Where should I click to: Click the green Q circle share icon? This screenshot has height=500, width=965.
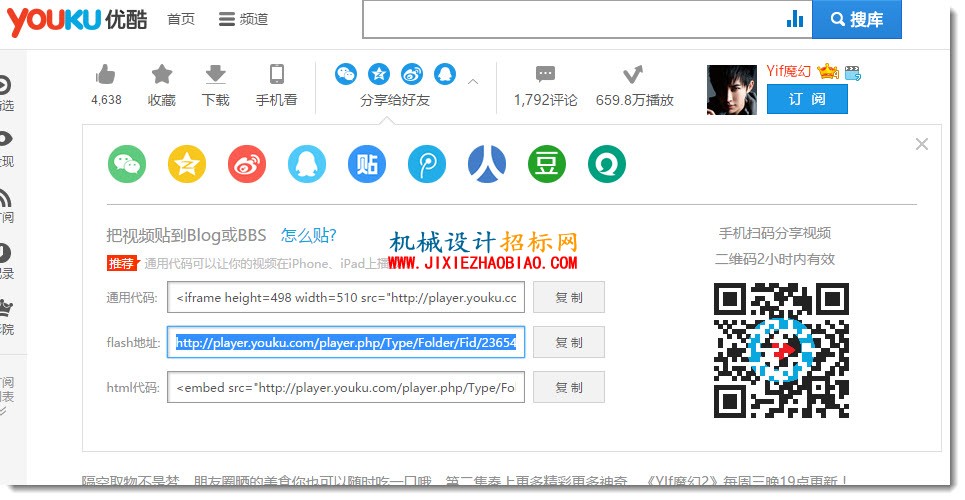tap(607, 164)
